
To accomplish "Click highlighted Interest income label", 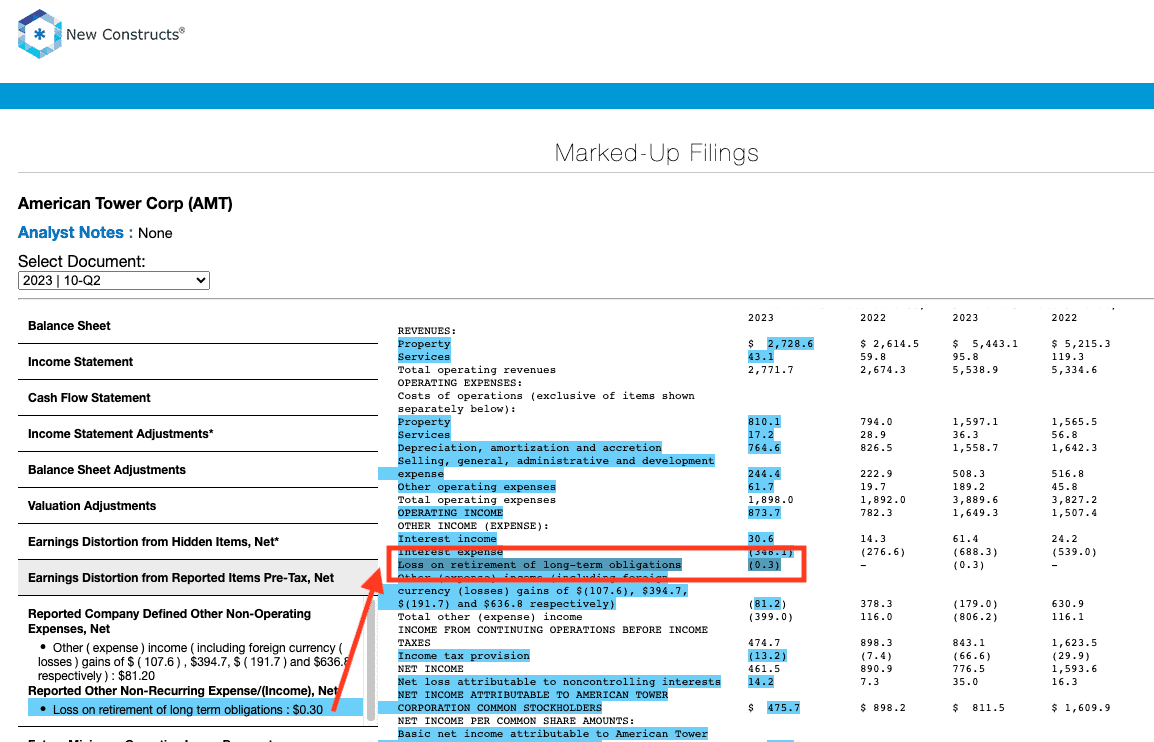I will 447,539.
